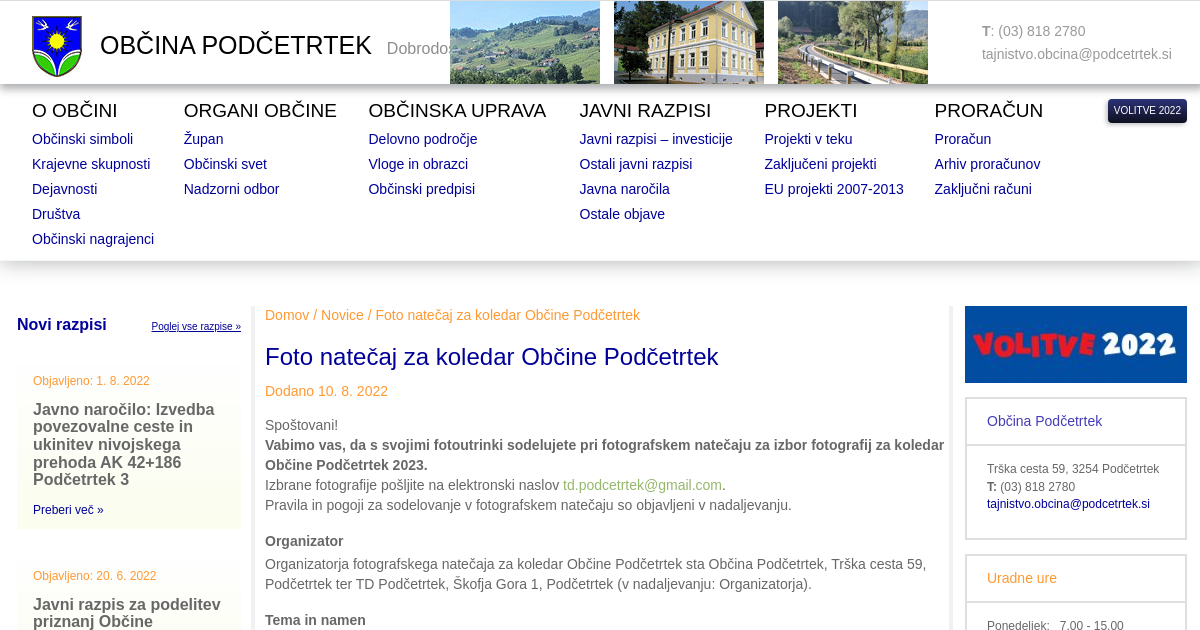Click Preberi več under Javno naročilo
This screenshot has width=1200, height=630.
point(68,510)
